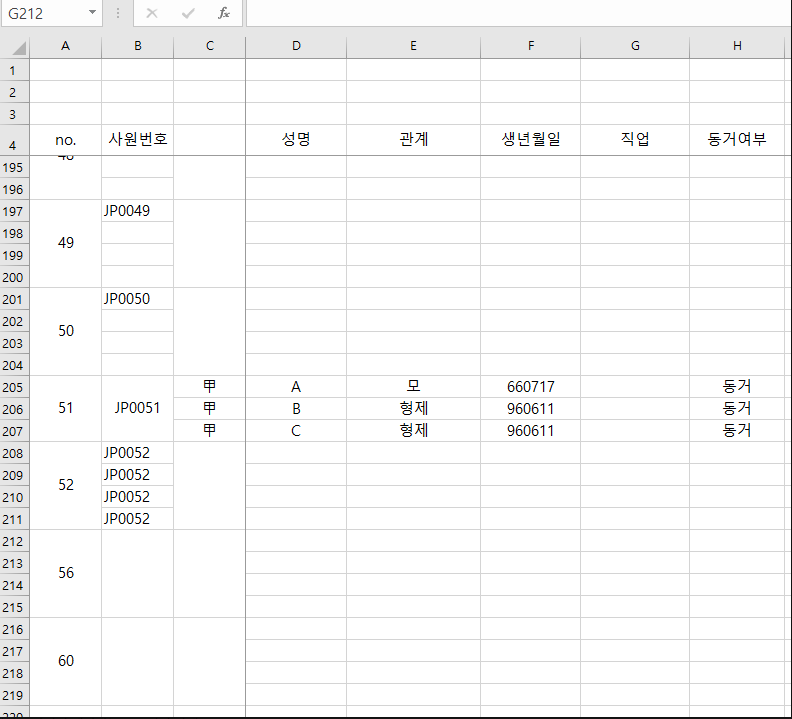The height and width of the screenshot is (719, 792).
Task: Select the 사원번호 header cell
Action: (137, 140)
